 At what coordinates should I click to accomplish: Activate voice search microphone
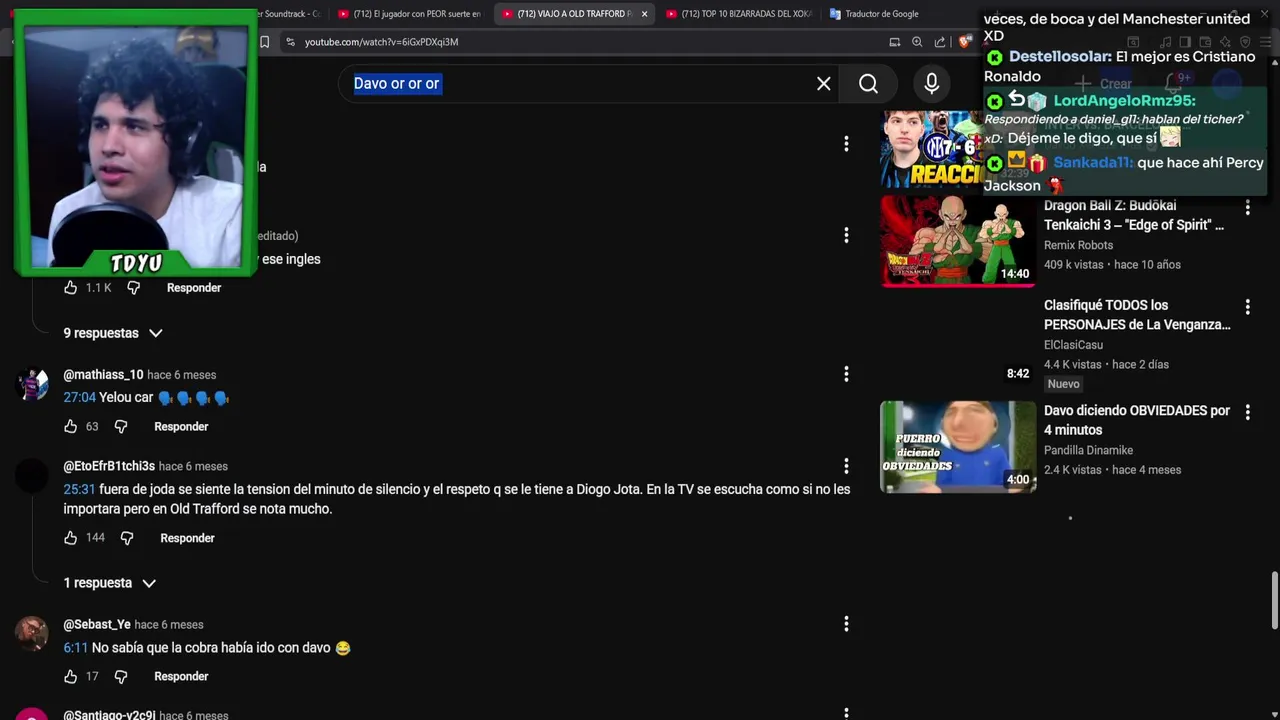931,84
